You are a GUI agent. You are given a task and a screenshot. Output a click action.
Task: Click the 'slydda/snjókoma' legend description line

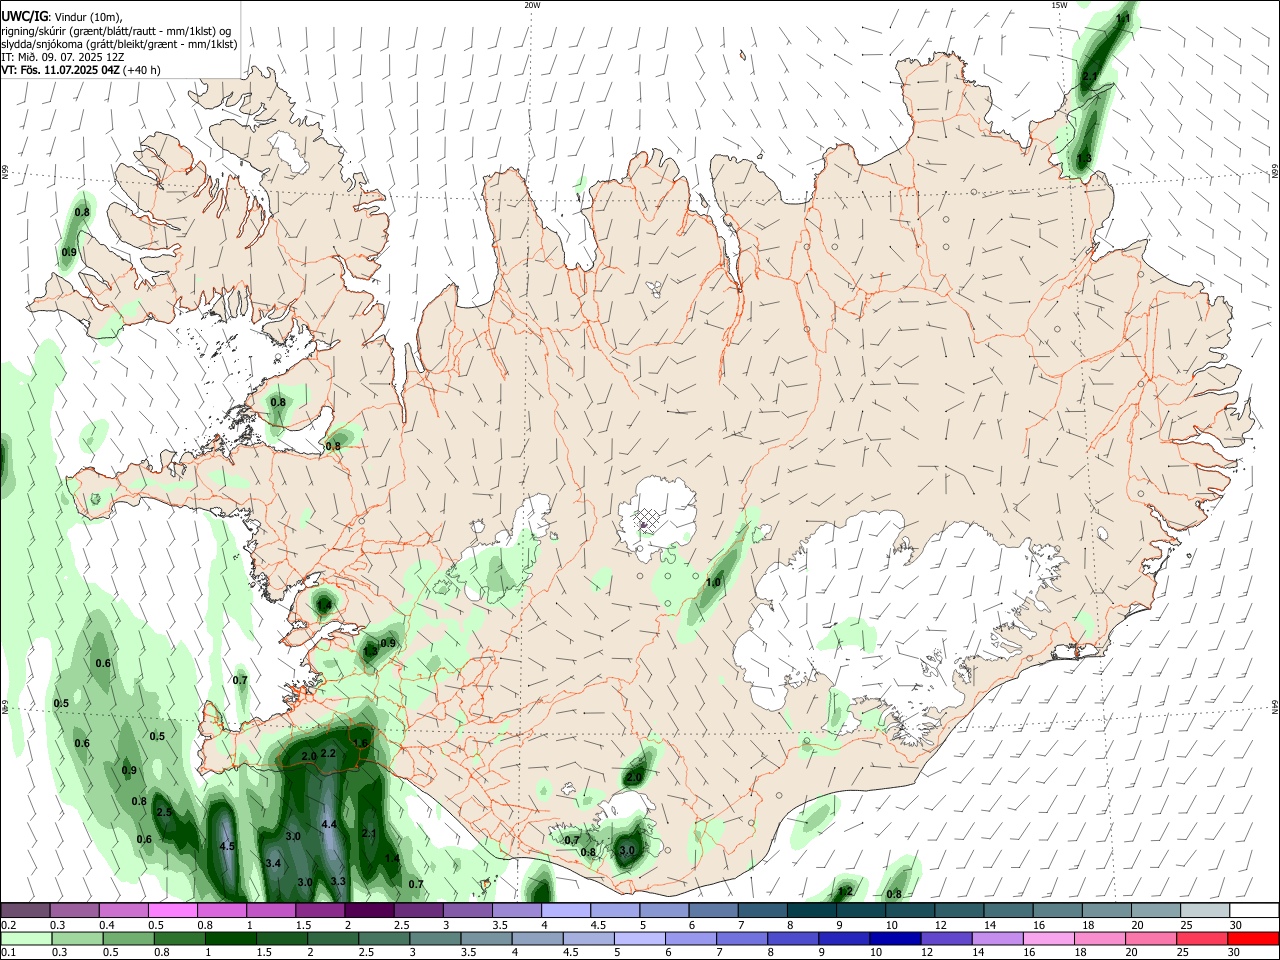point(119,44)
